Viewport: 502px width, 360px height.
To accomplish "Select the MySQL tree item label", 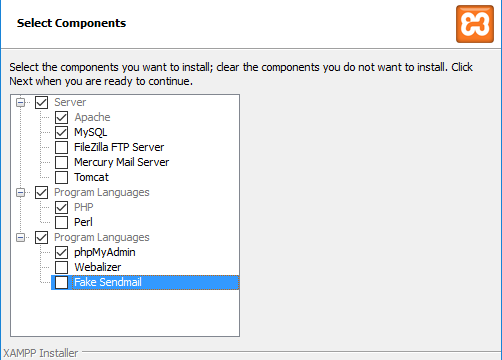I will tap(90, 132).
